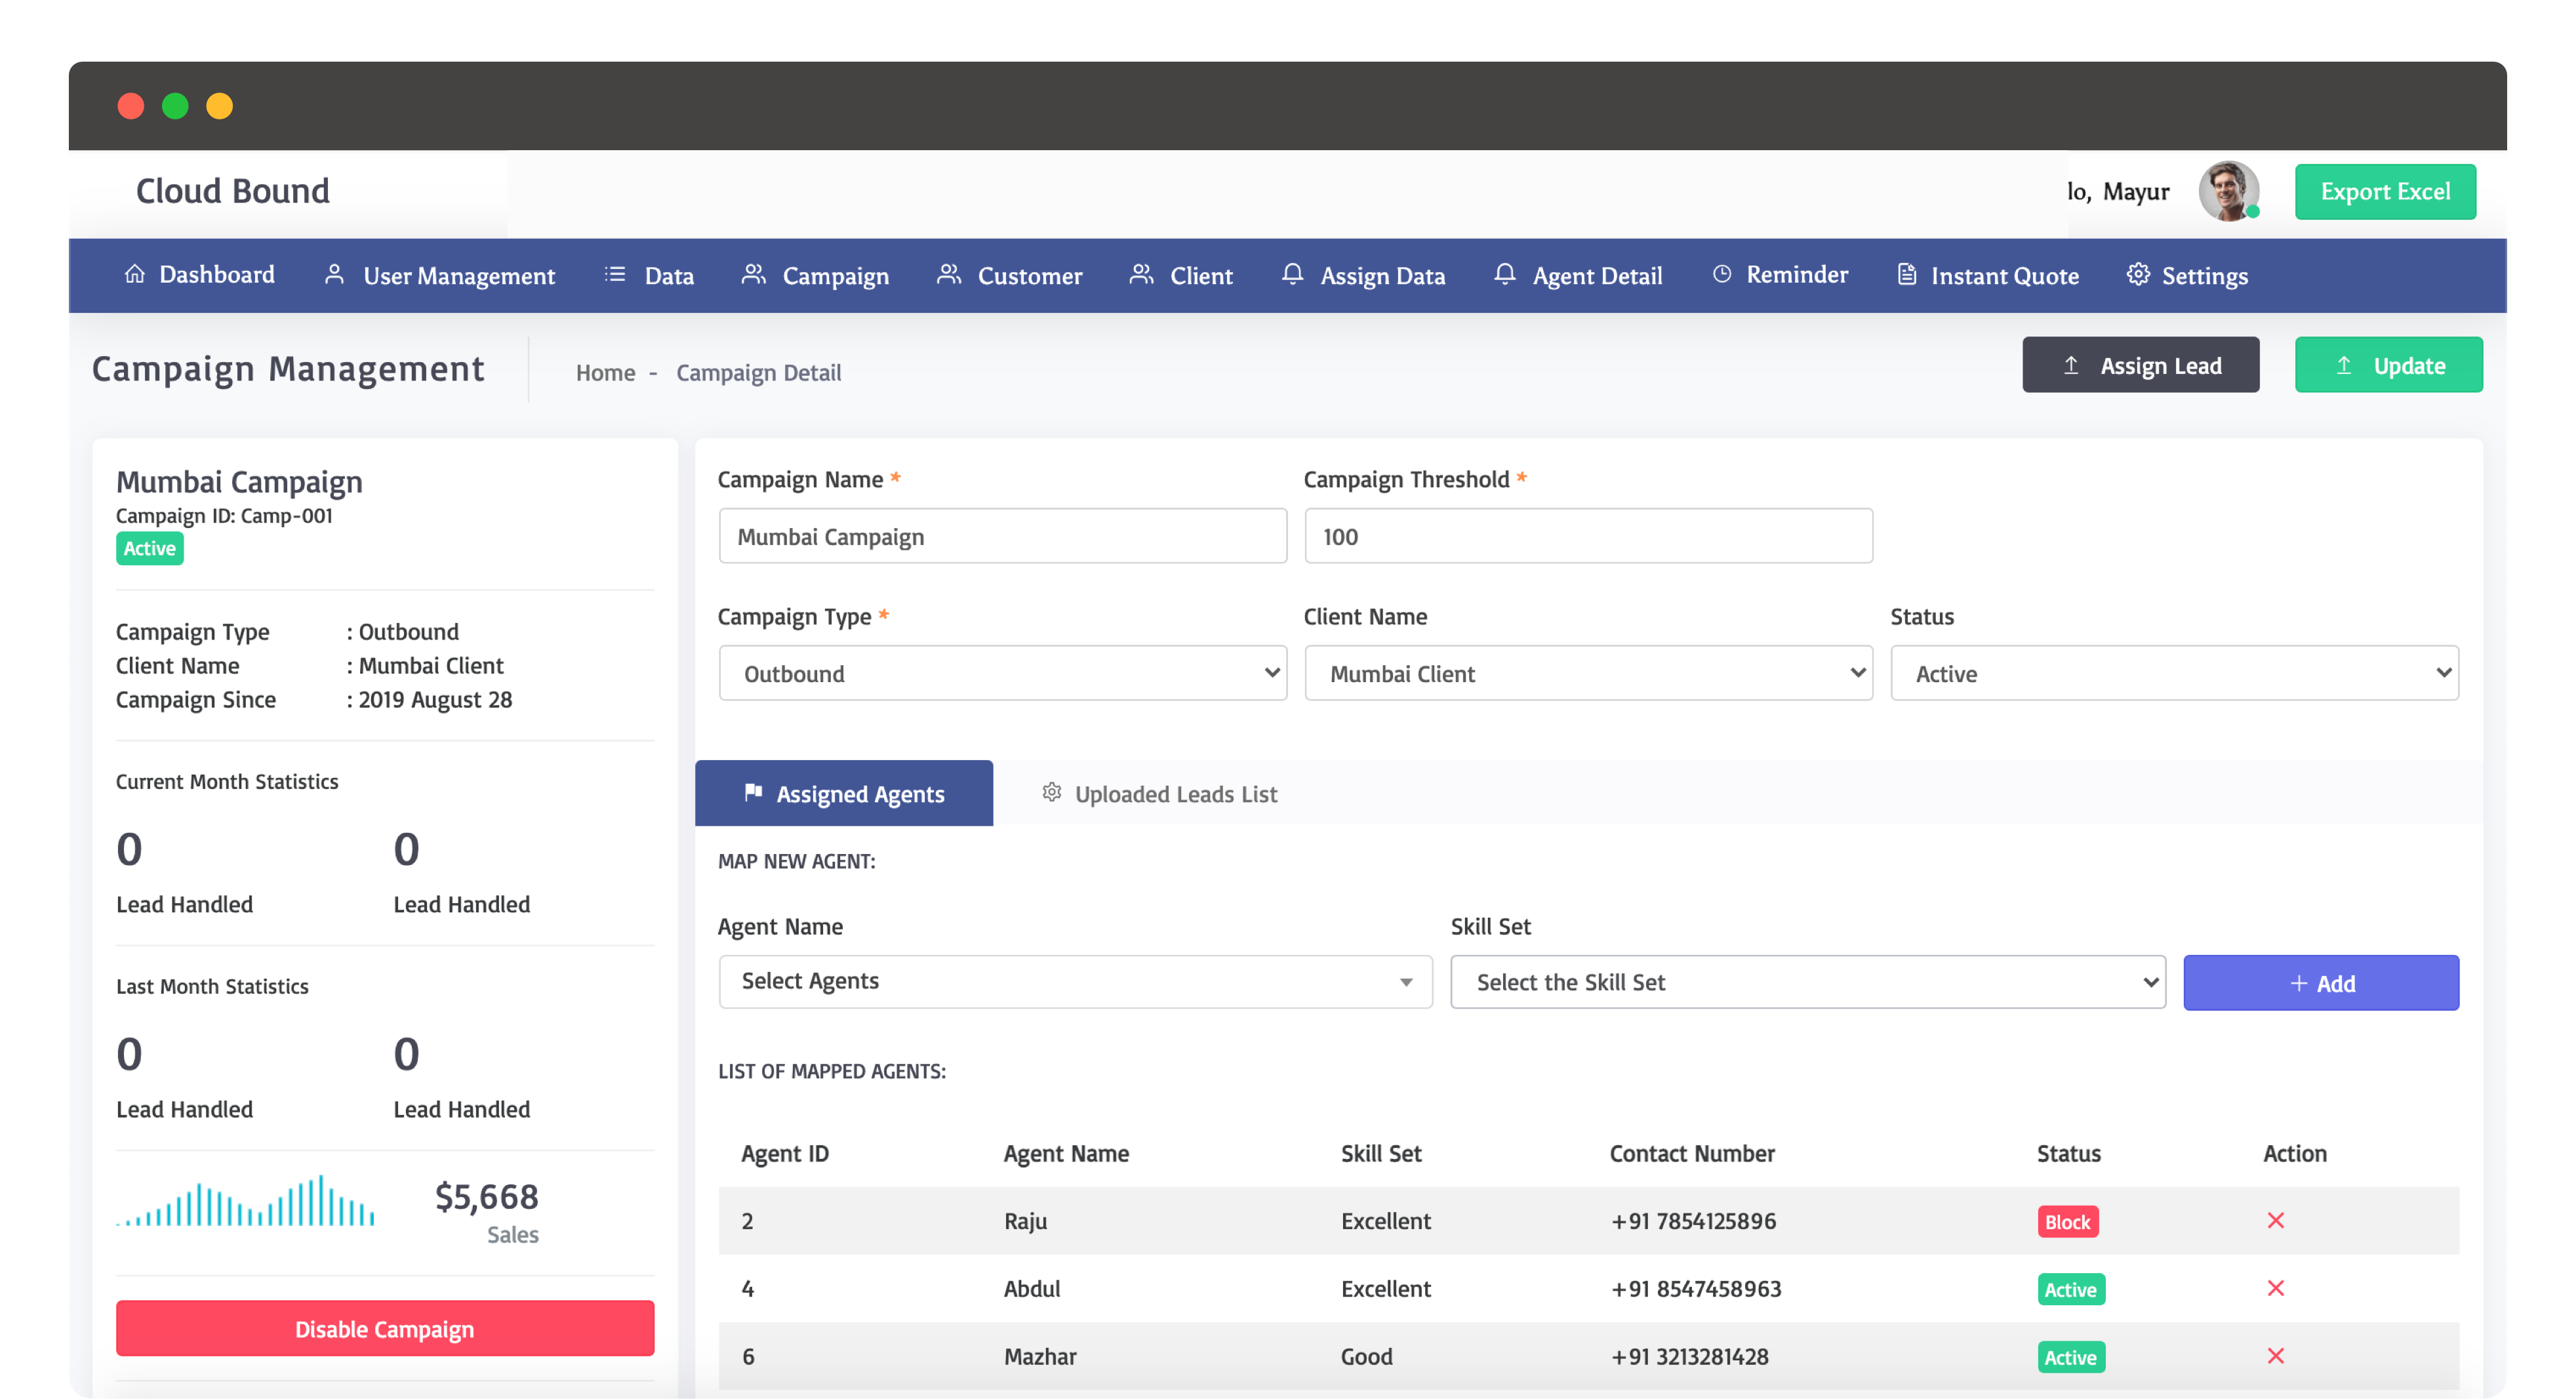
Task: Click the Block status badge for Raju
Action: [2068, 1221]
